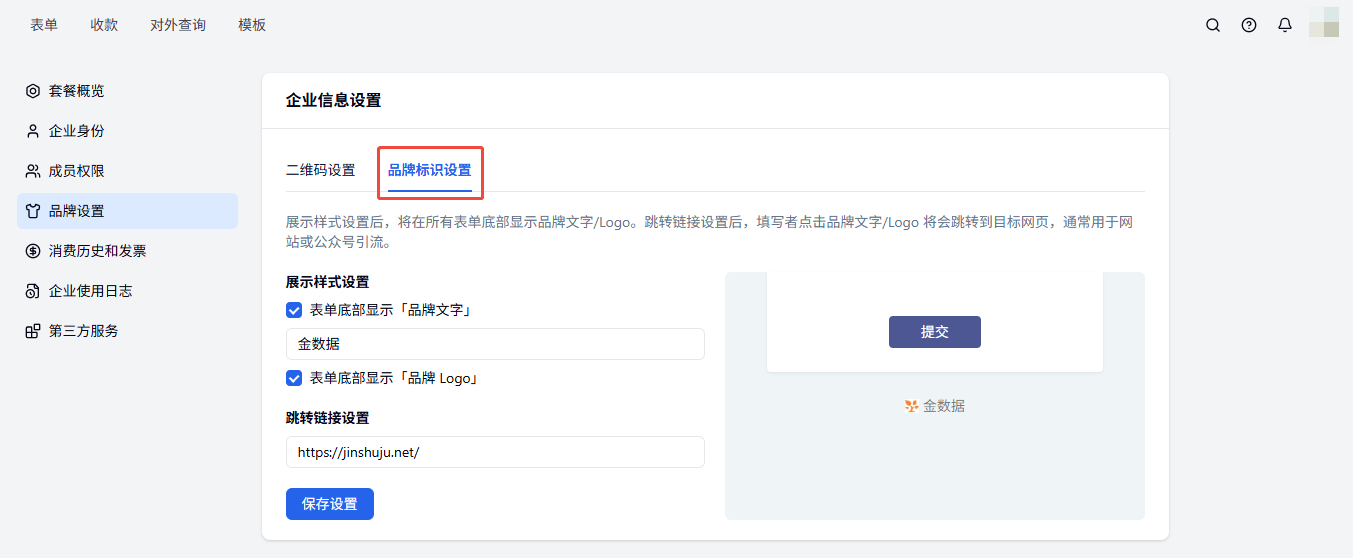The image size is (1353, 558).
Task: Select the 品牌标识设置 tab
Action: click(429, 170)
